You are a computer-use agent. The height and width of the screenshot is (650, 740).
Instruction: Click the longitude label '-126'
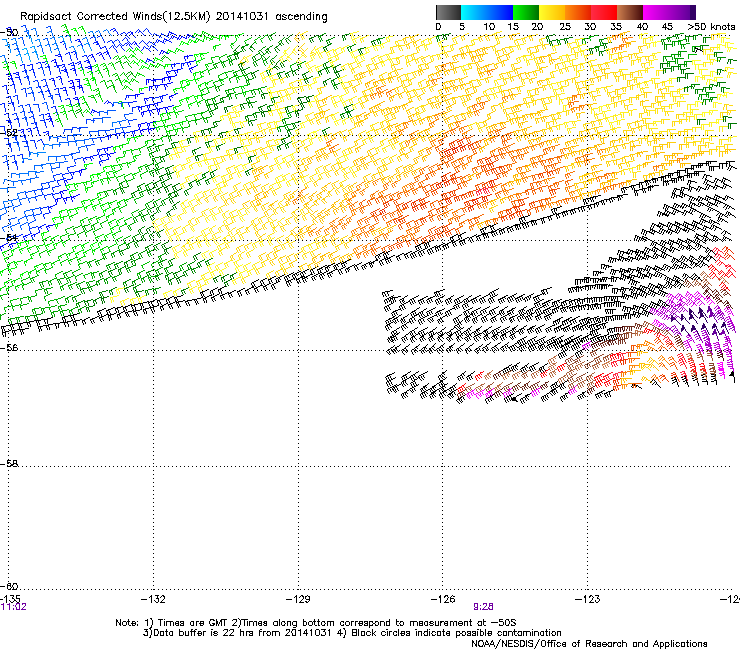[x=443, y=599]
